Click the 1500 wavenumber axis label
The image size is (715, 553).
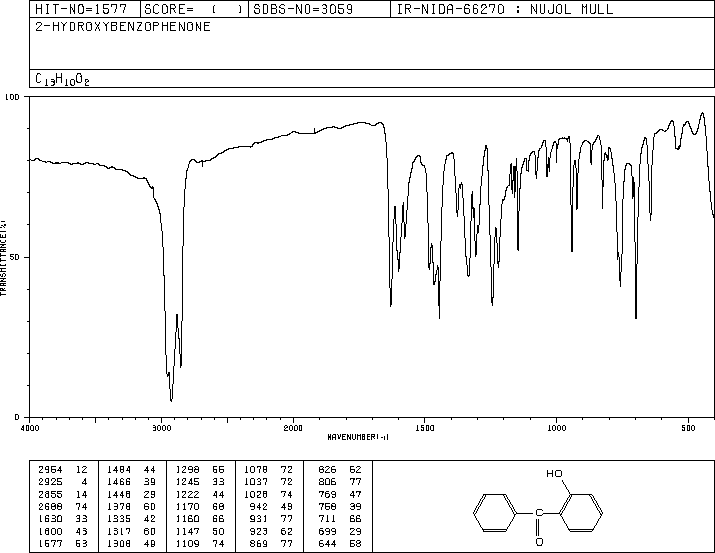tap(425, 428)
